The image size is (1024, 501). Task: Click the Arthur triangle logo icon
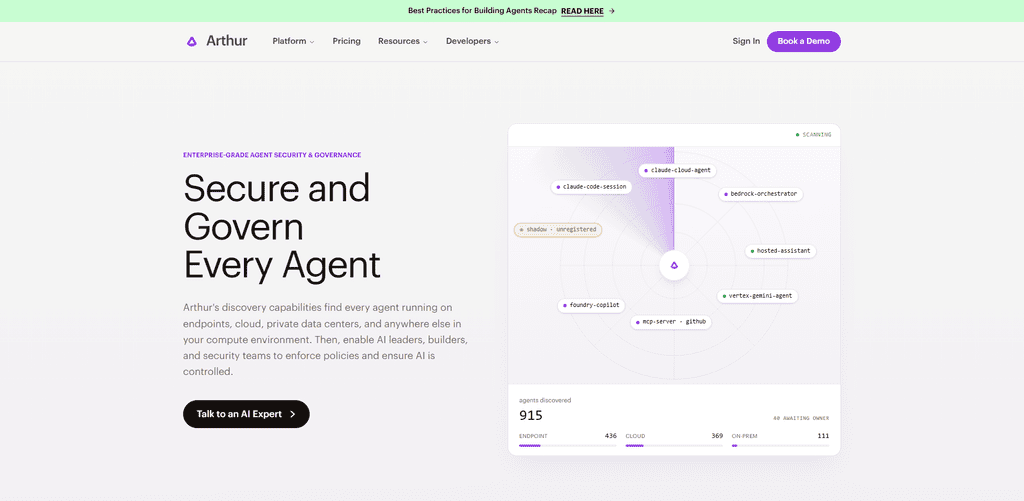coord(191,41)
